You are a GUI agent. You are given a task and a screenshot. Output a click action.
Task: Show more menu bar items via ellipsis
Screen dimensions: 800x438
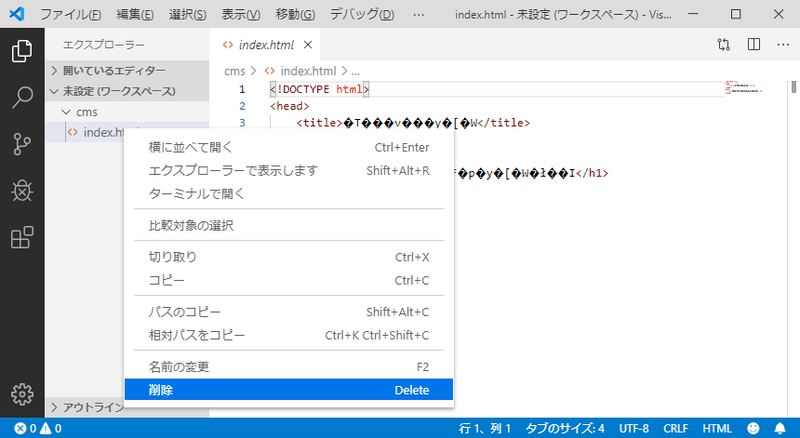click(x=419, y=14)
